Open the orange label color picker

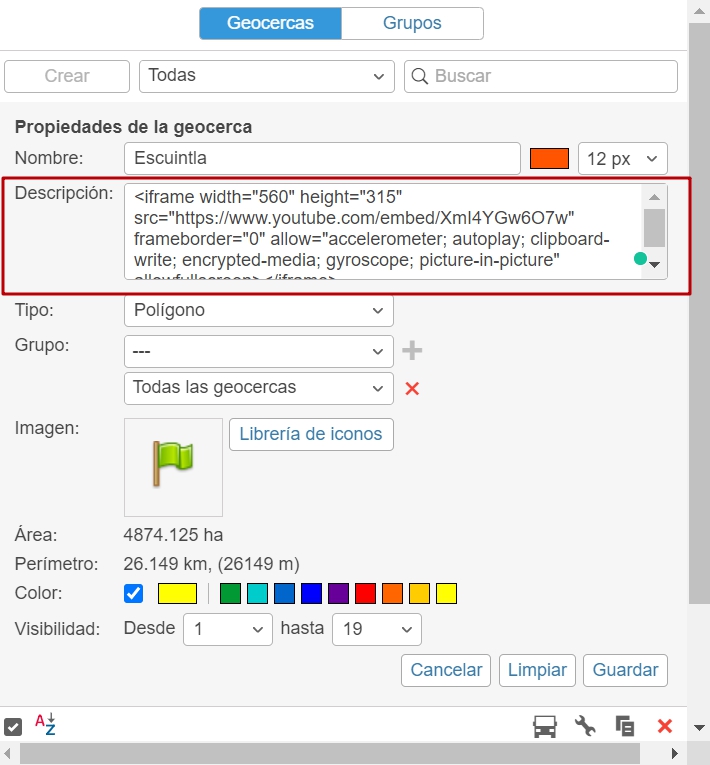pyautogui.click(x=549, y=159)
